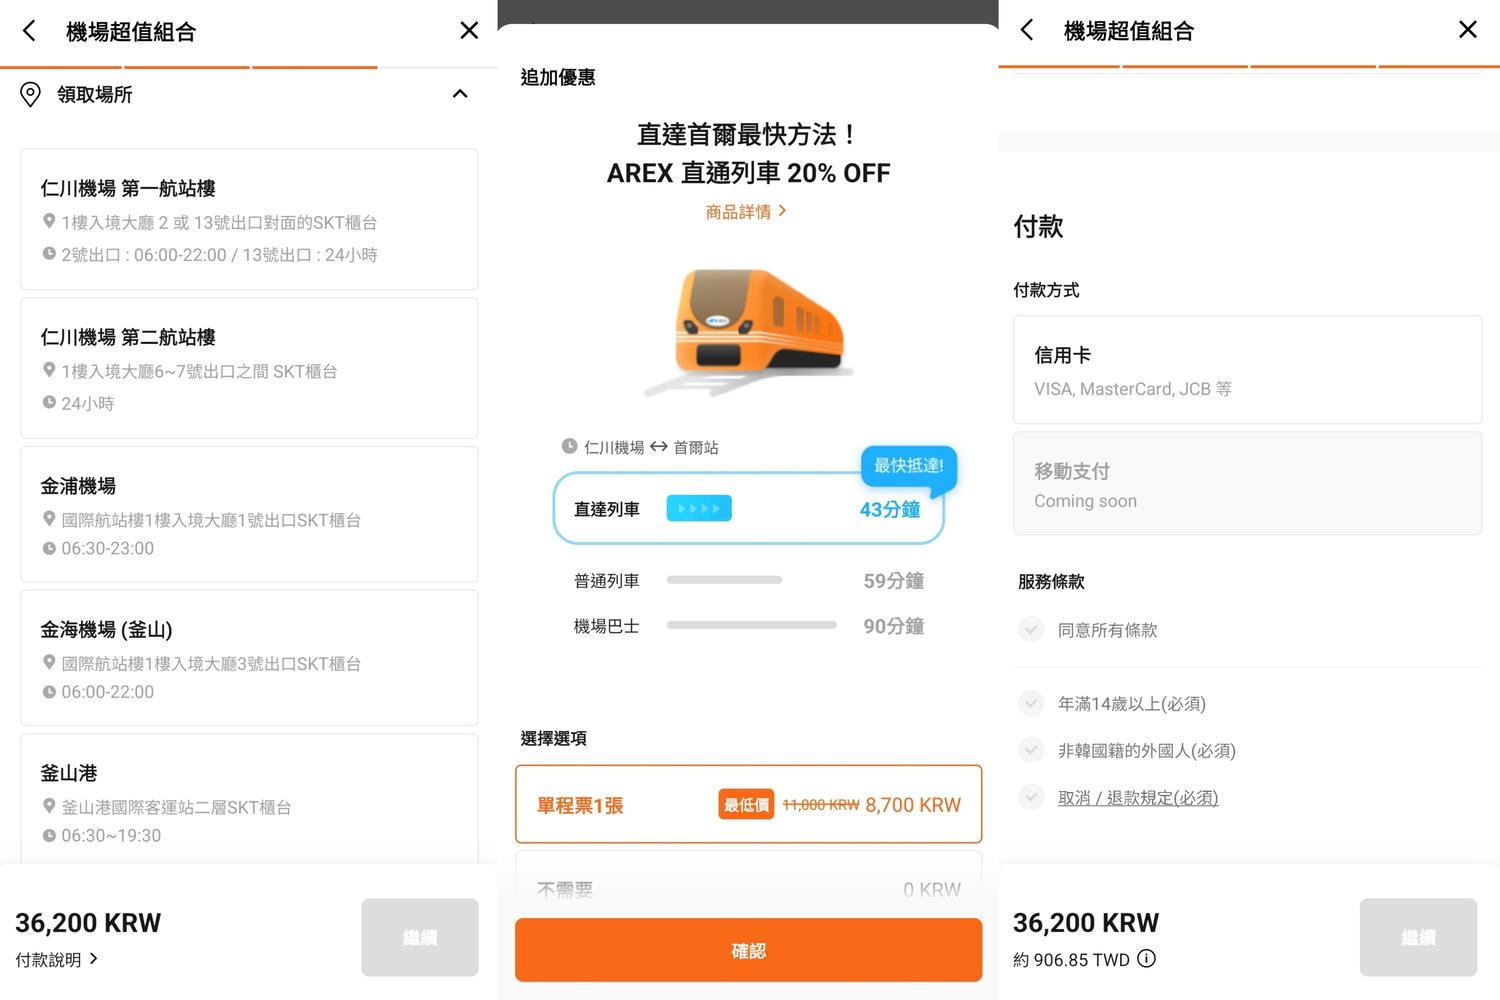Click the 最低價 badge
This screenshot has height=1000, width=1500.
pos(746,805)
